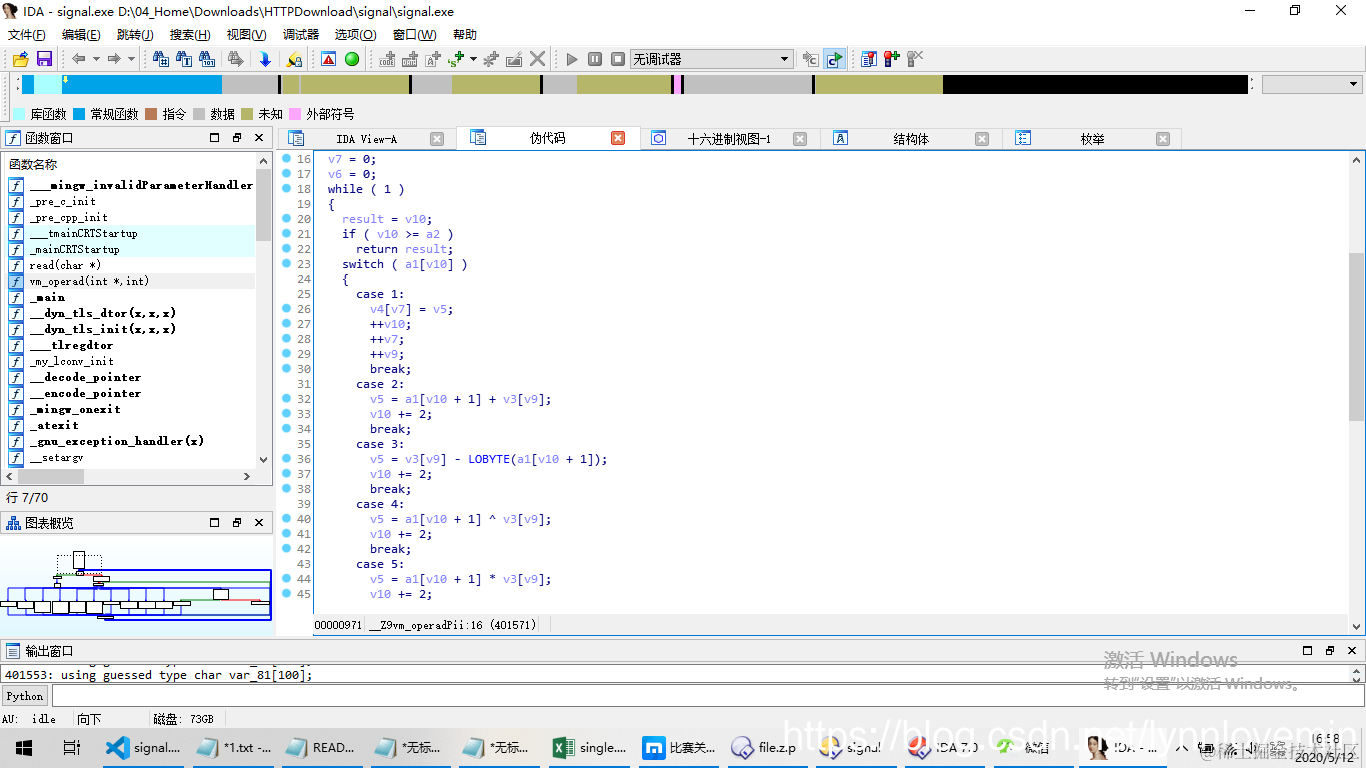Pause process with pause button

(595, 59)
